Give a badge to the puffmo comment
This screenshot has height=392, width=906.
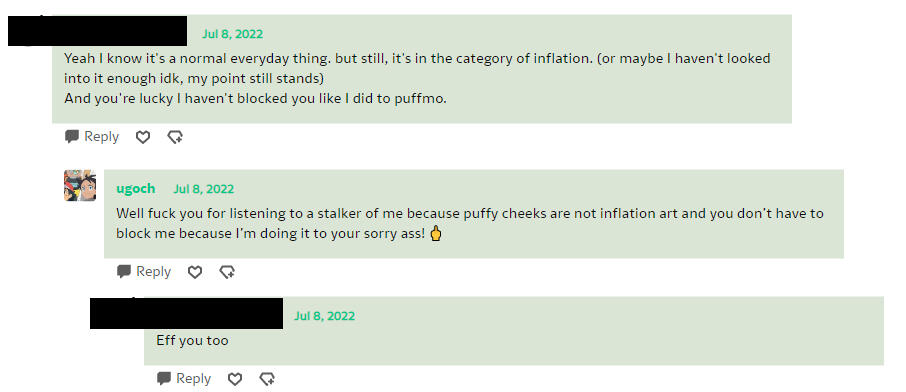(175, 137)
